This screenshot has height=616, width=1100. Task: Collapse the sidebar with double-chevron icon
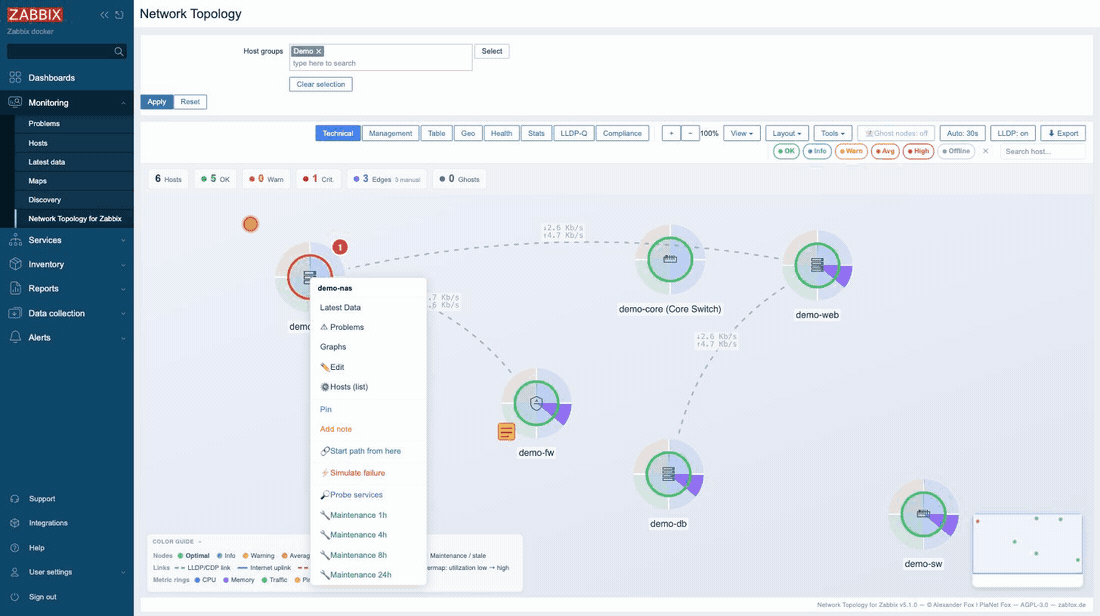[x=105, y=15]
